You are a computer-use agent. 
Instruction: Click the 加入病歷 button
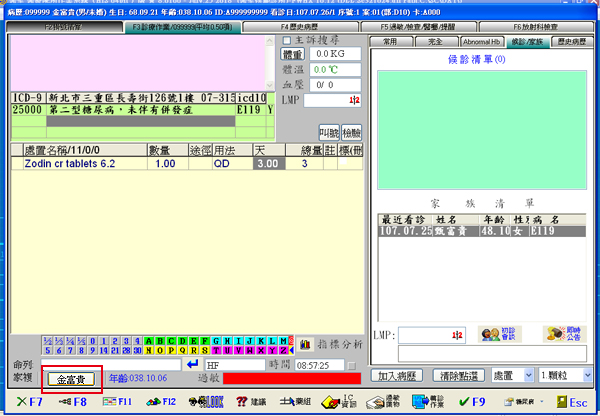tap(400, 376)
